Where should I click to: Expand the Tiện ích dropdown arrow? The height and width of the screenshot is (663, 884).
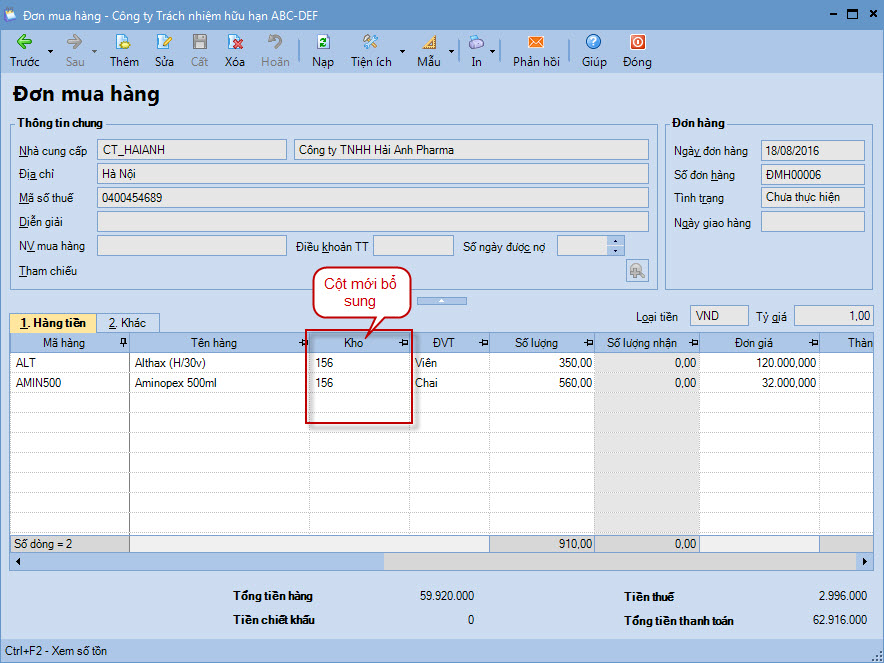(x=402, y=51)
